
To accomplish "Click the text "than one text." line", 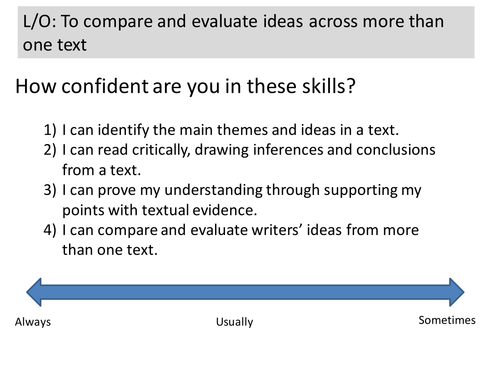I will point(110,250).
